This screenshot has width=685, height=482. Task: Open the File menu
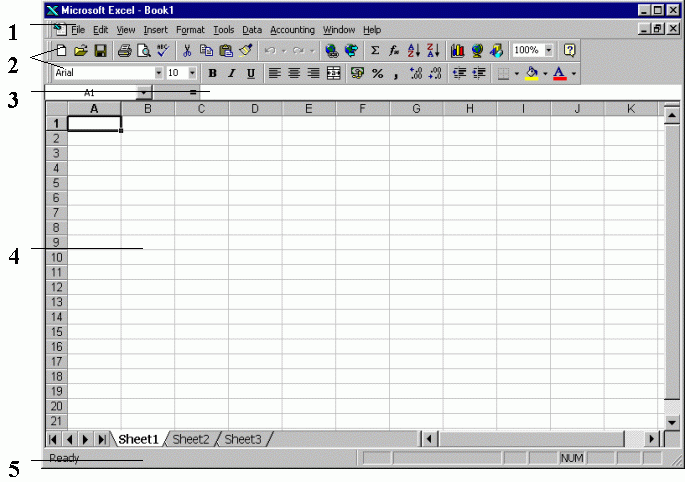click(x=78, y=30)
